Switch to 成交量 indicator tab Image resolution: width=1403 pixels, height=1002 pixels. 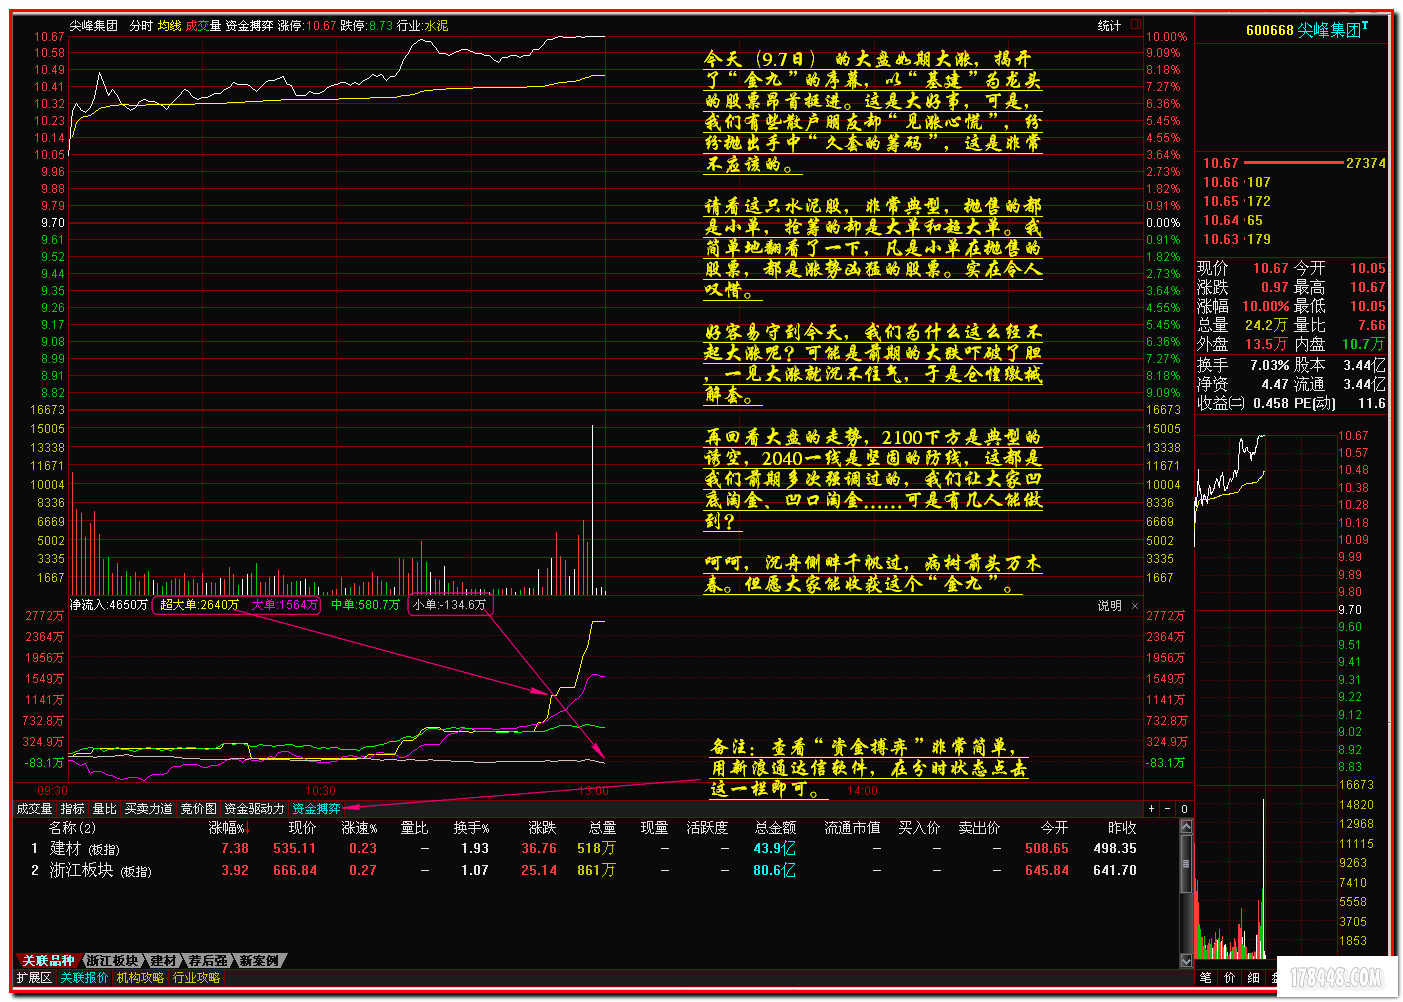[34, 809]
